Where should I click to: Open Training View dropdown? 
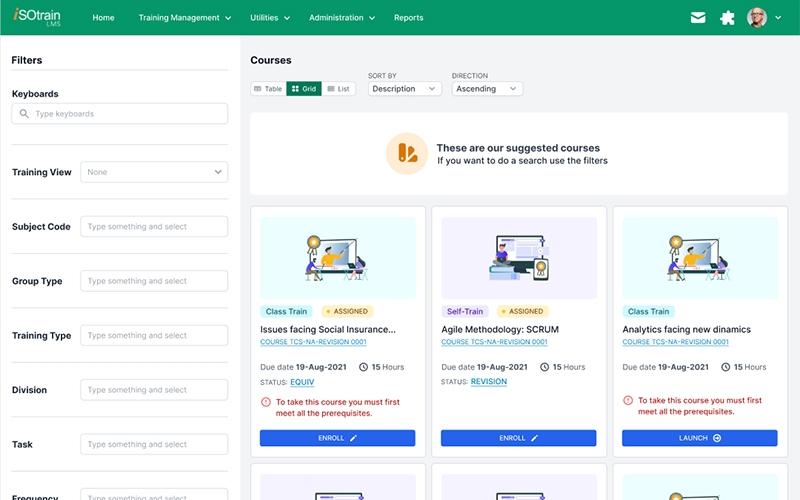point(154,172)
